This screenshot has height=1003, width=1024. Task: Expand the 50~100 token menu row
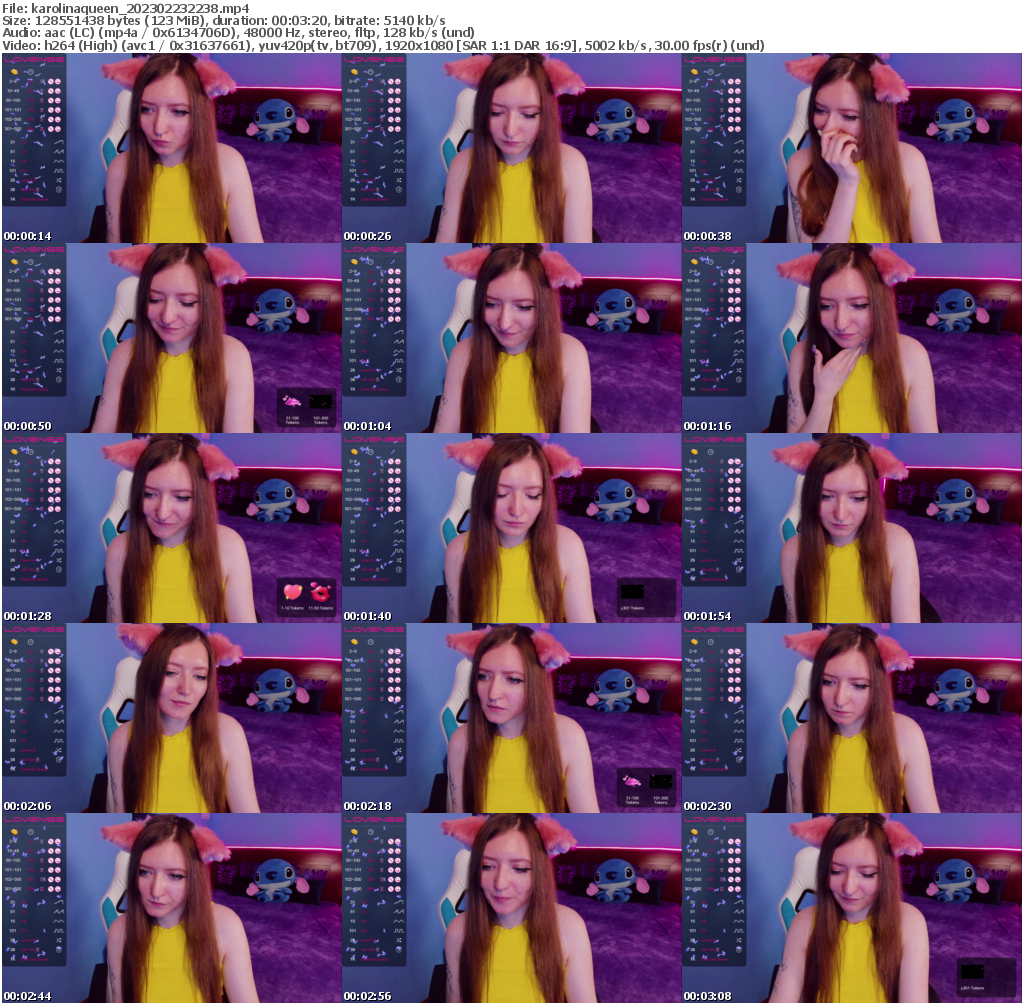pos(13,101)
